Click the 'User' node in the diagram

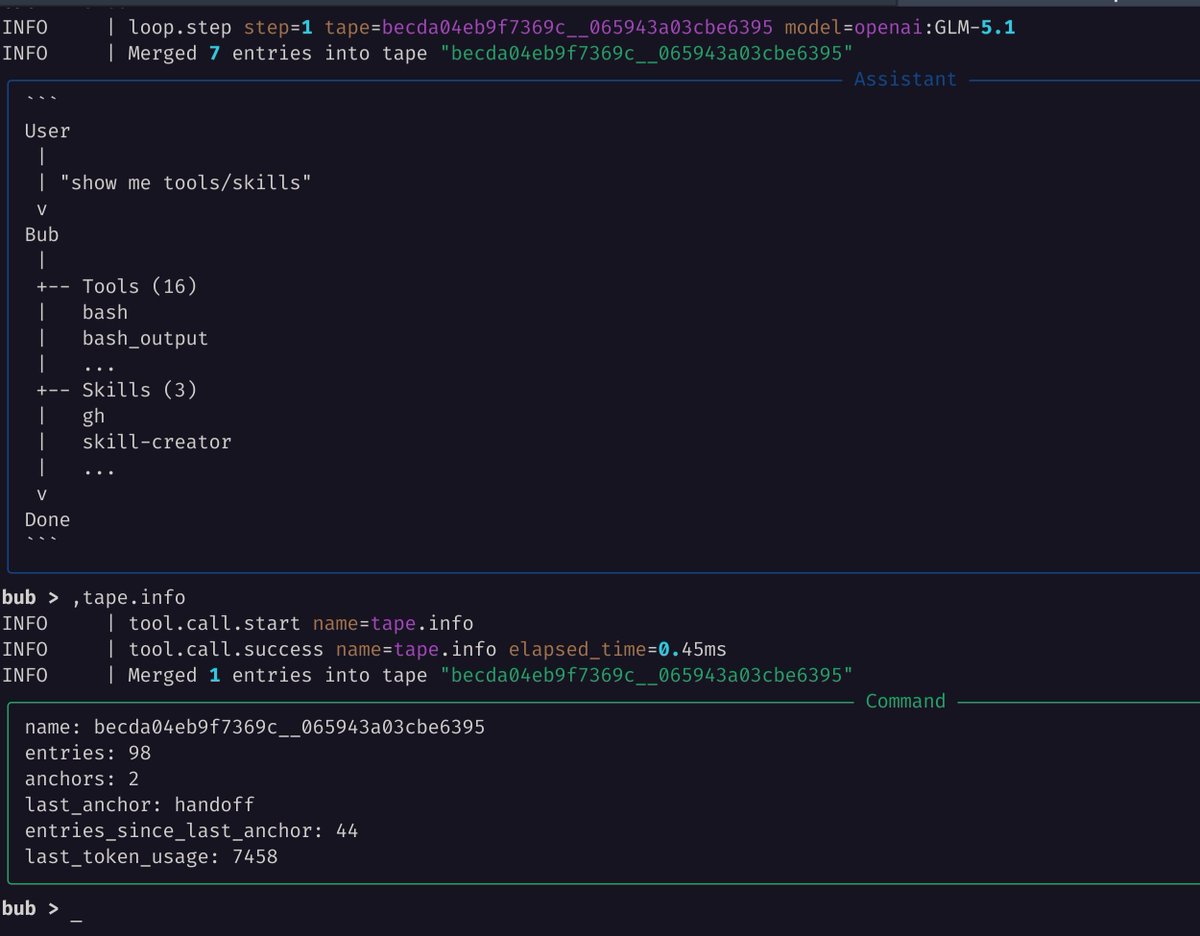click(47, 131)
